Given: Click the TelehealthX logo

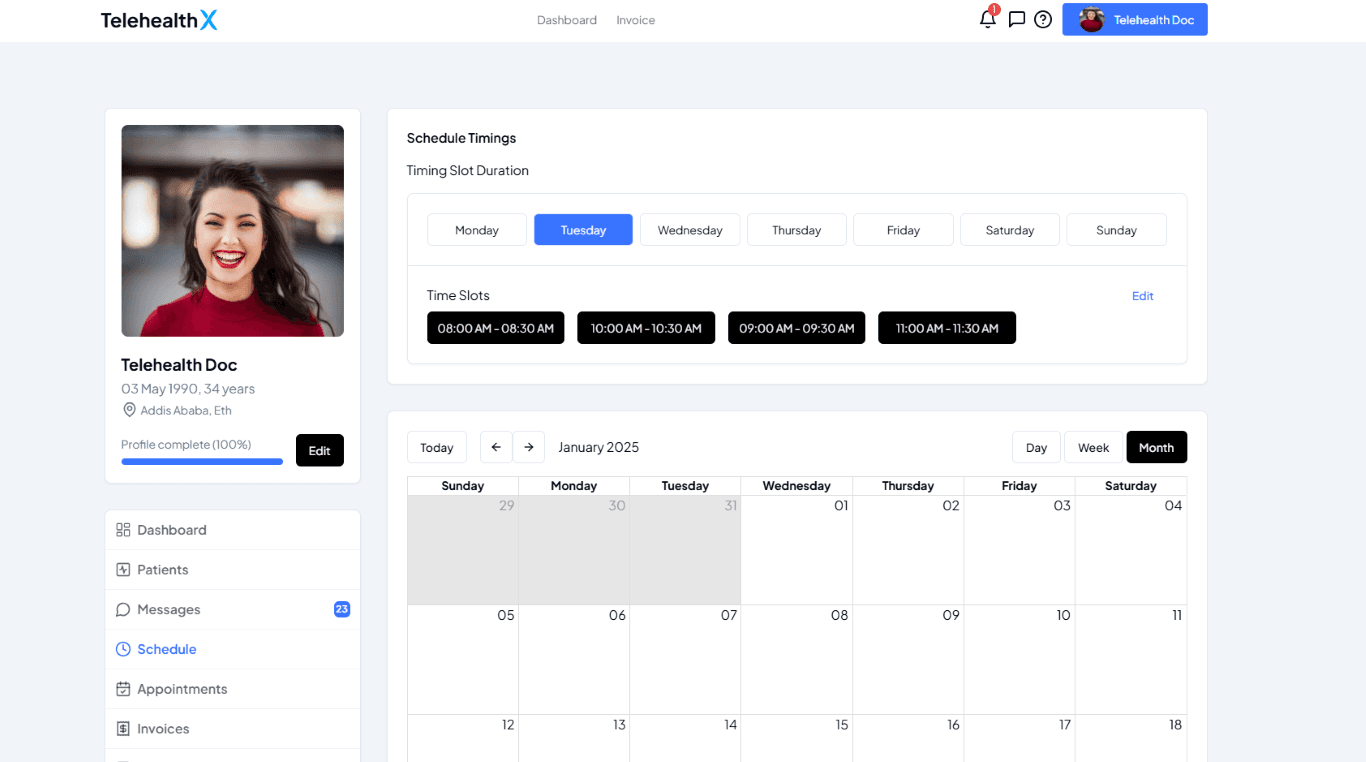Looking at the screenshot, I should point(159,20).
